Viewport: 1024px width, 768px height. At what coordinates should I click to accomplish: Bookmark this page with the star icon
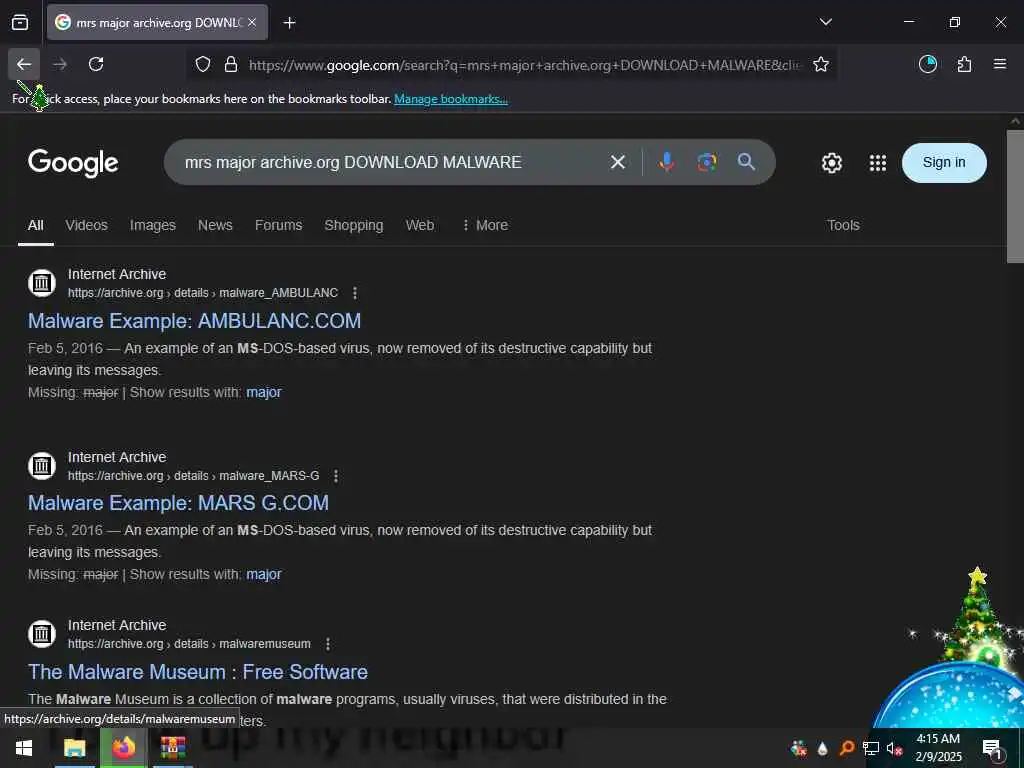821,64
